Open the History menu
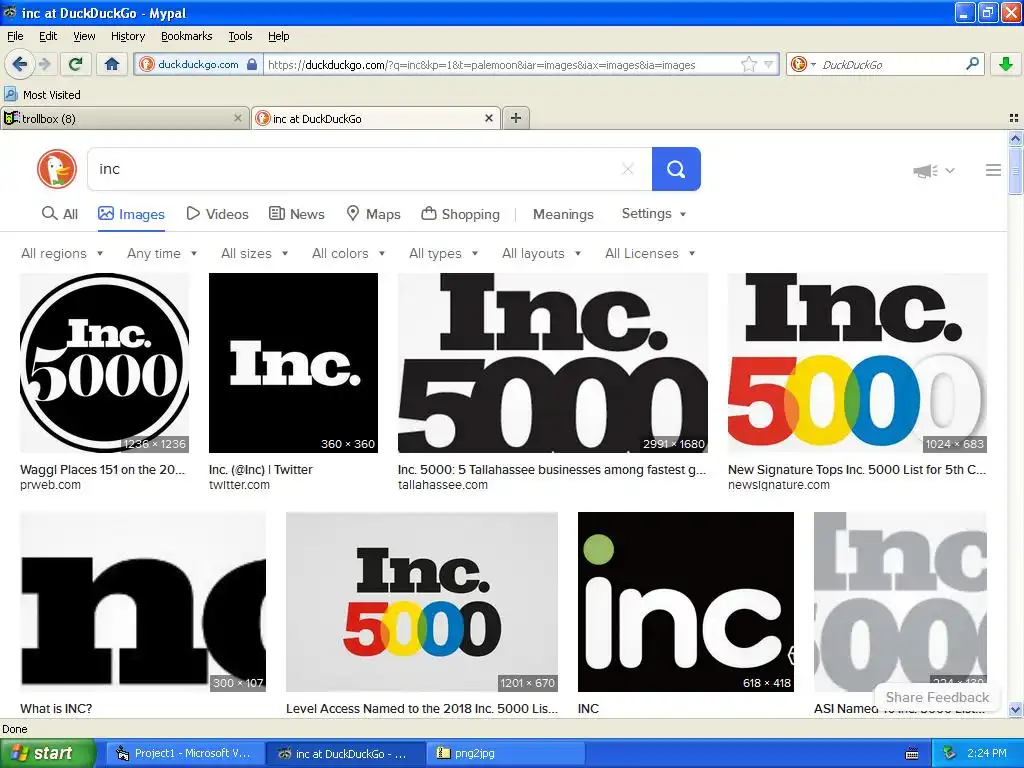 pos(127,36)
